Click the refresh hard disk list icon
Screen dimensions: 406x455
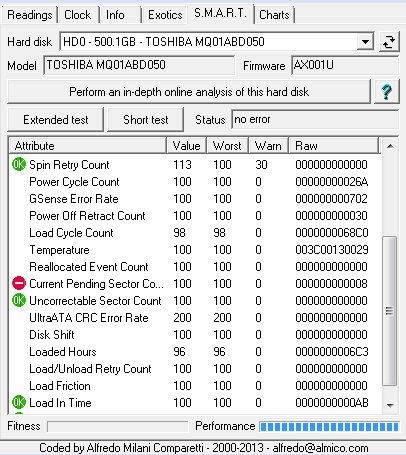(x=389, y=42)
